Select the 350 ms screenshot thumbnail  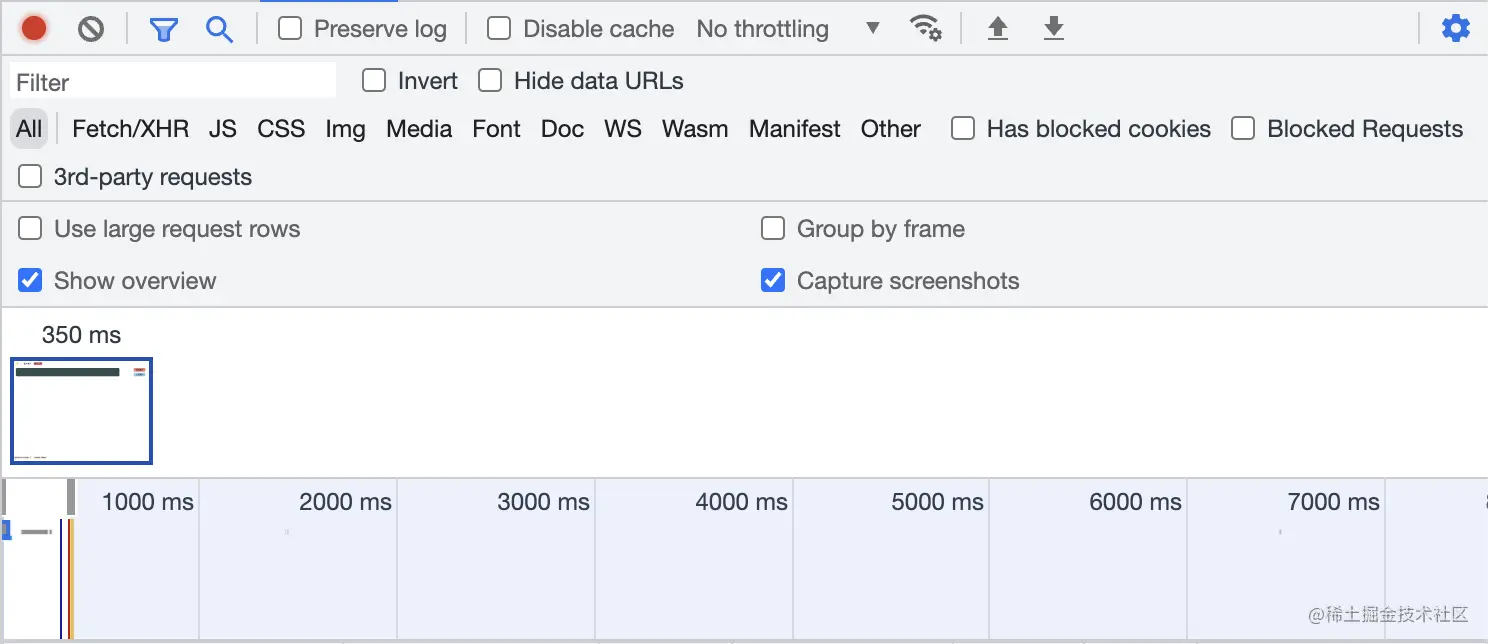(81, 410)
